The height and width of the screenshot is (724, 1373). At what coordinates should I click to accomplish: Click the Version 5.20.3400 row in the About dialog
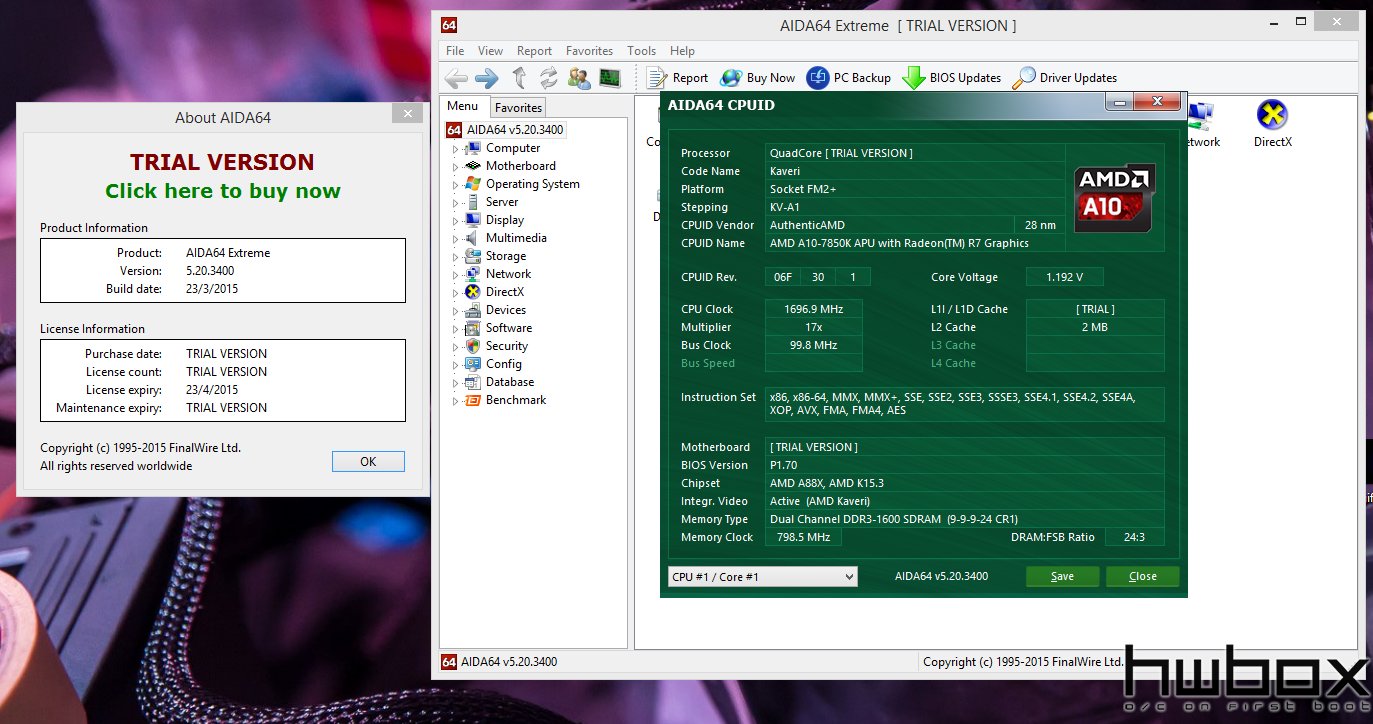click(x=223, y=271)
